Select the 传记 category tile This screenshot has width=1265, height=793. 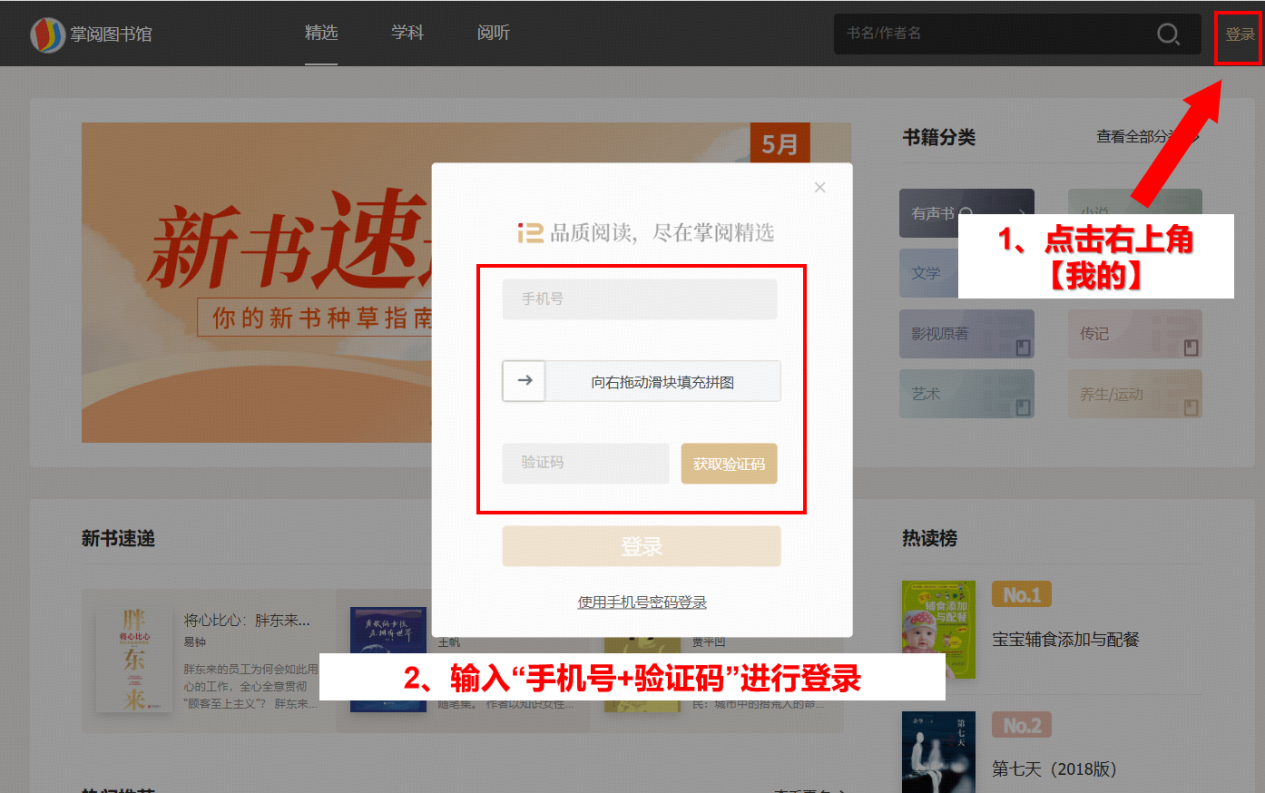1134,334
